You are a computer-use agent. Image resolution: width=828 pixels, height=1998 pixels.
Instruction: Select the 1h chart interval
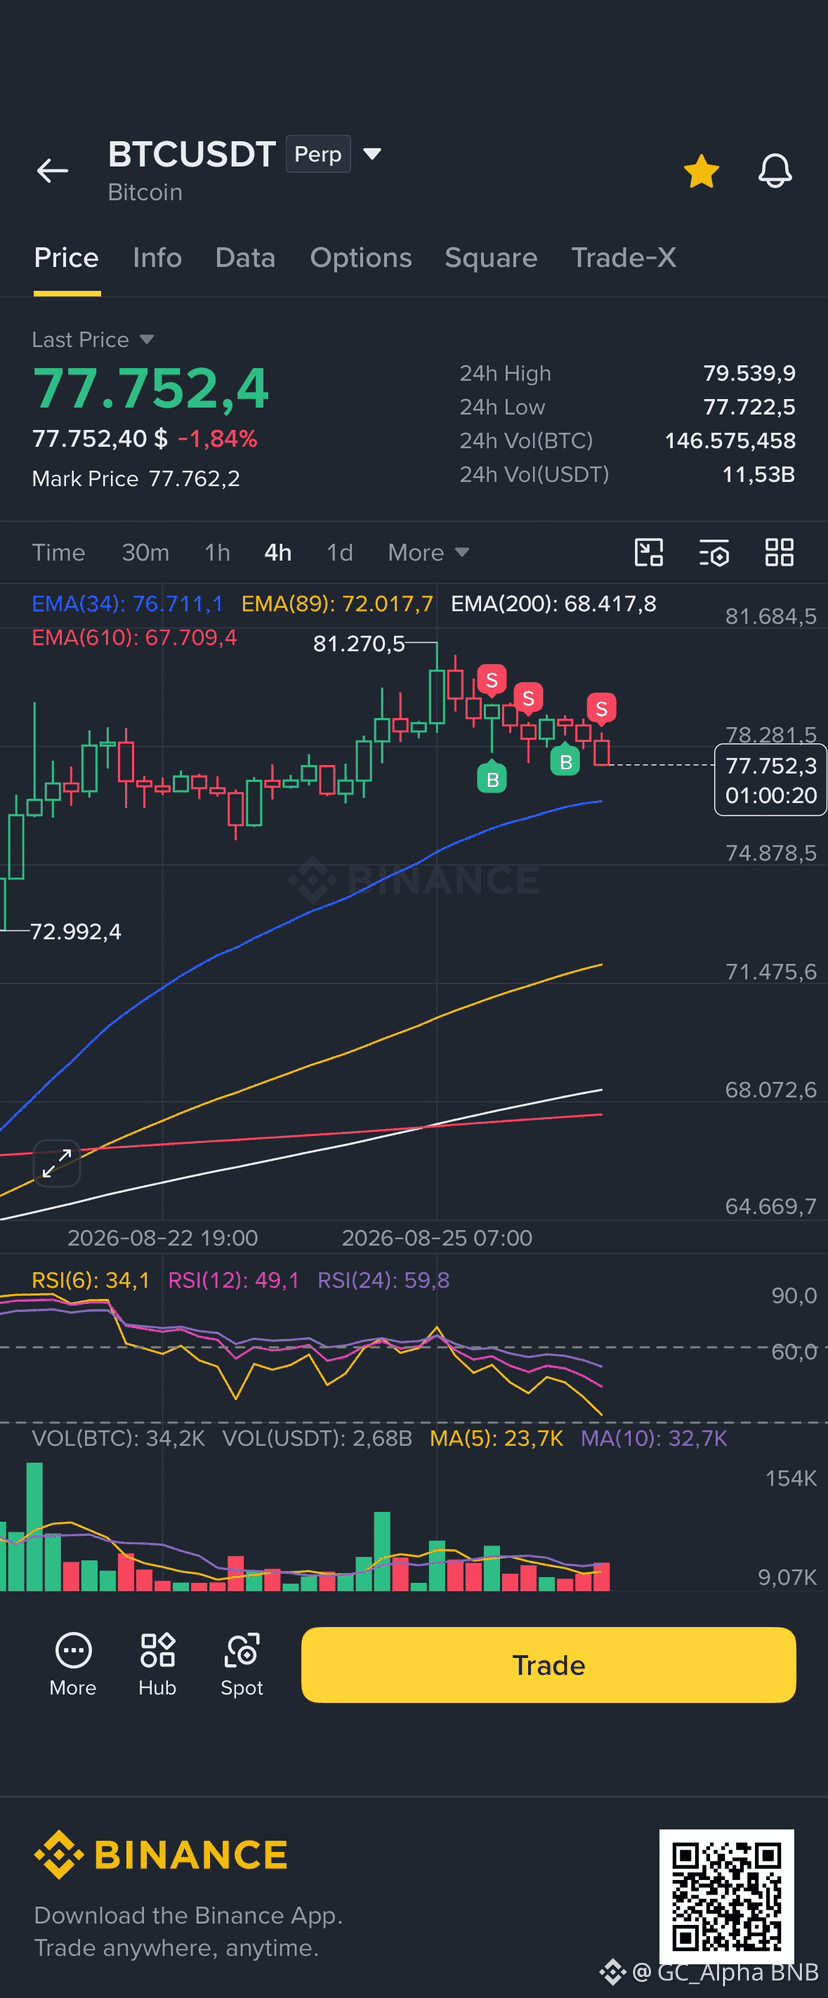217,553
